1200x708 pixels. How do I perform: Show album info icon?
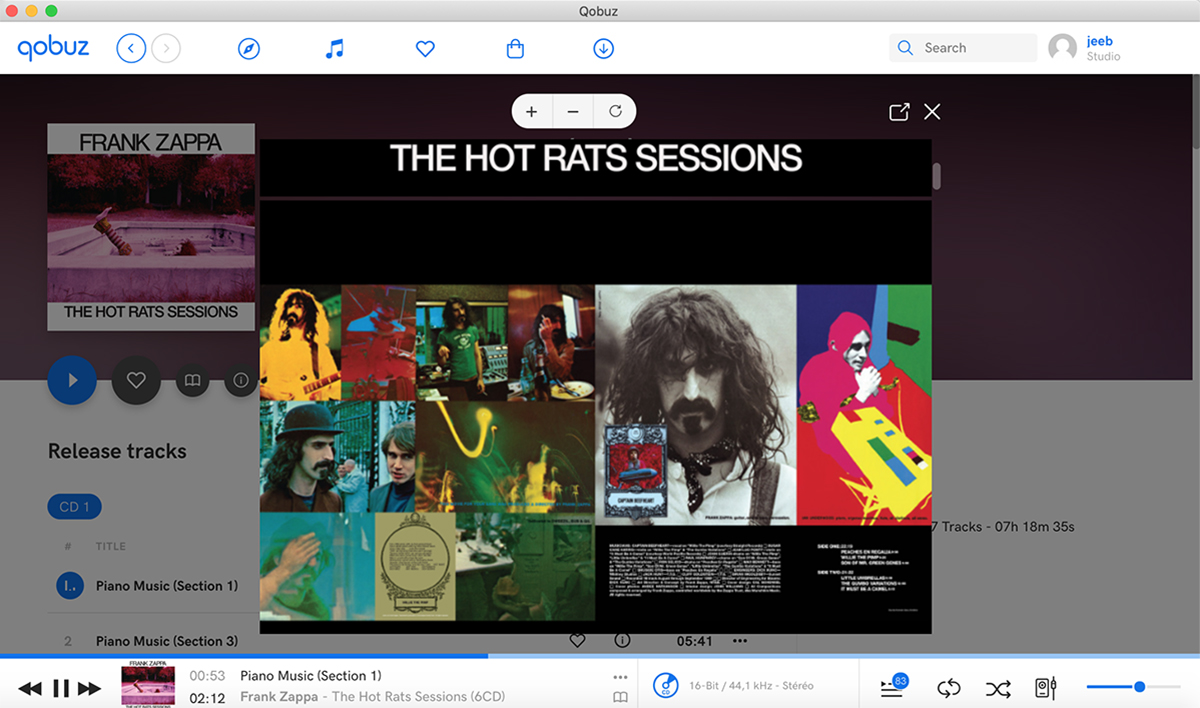[x=241, y=381]
